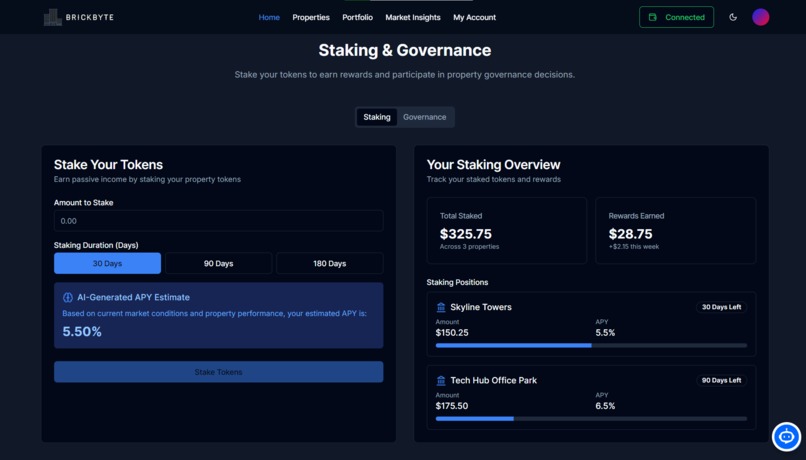
Task: Click the $28.75 rewards value
Action: tap(630, 234)
